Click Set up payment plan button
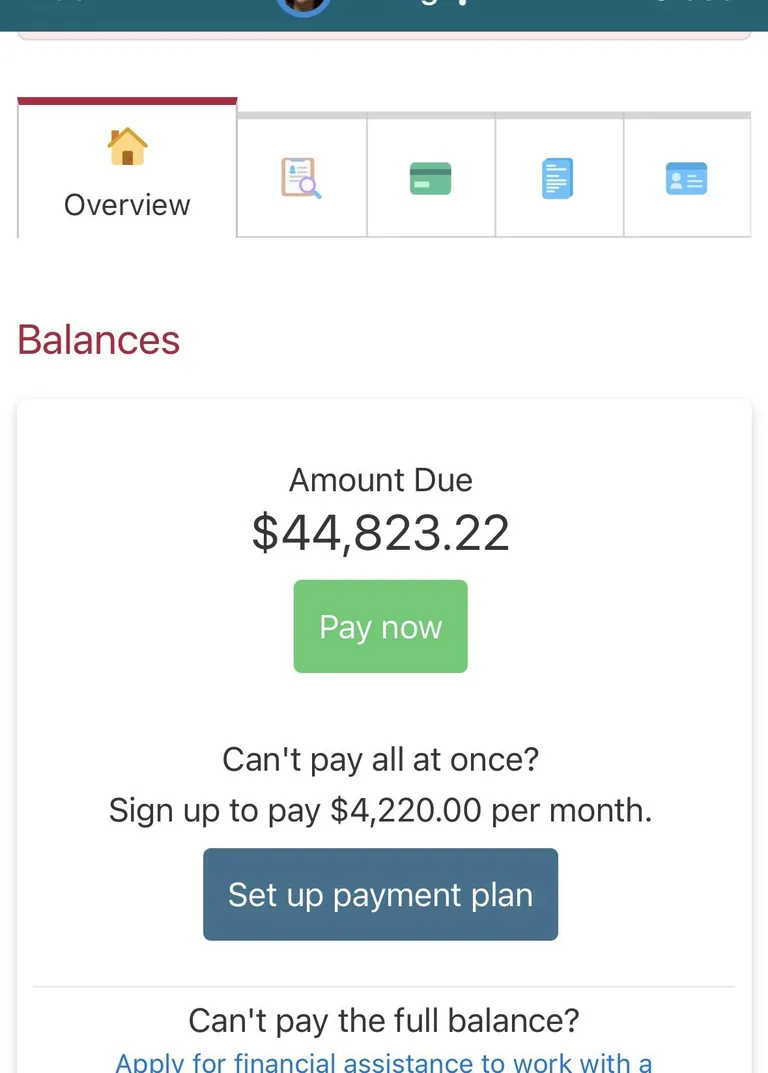 (380, 894)
